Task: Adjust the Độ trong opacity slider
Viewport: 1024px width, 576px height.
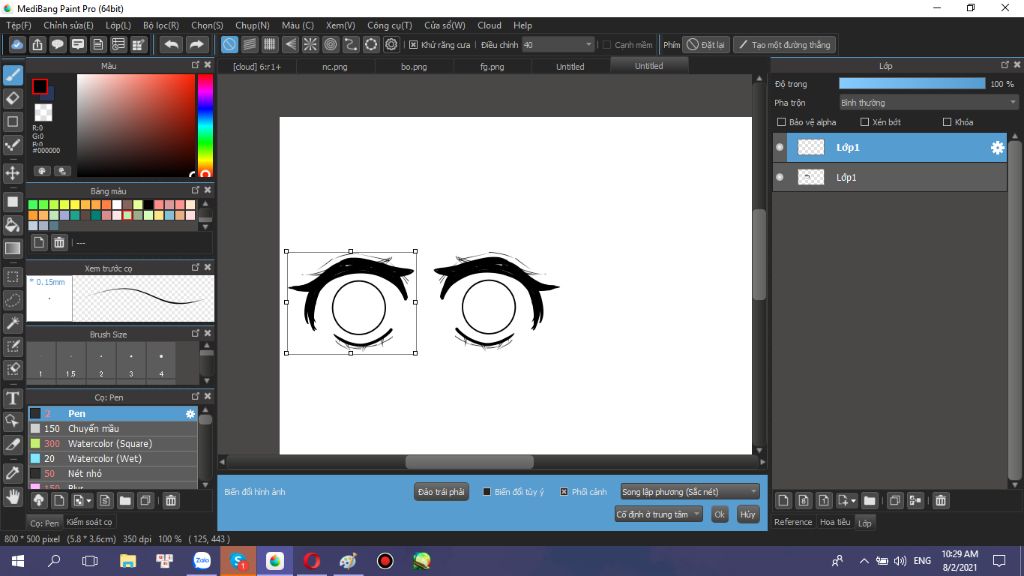Action: click(912, 84)
